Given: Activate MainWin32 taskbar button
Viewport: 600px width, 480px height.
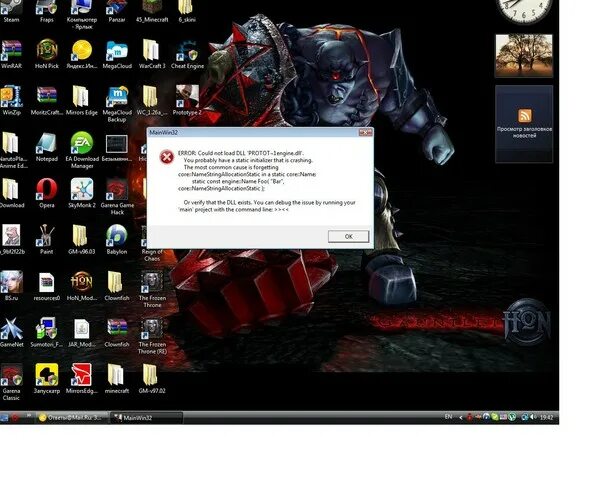Looking at the screenshot, I should point(147,418).
